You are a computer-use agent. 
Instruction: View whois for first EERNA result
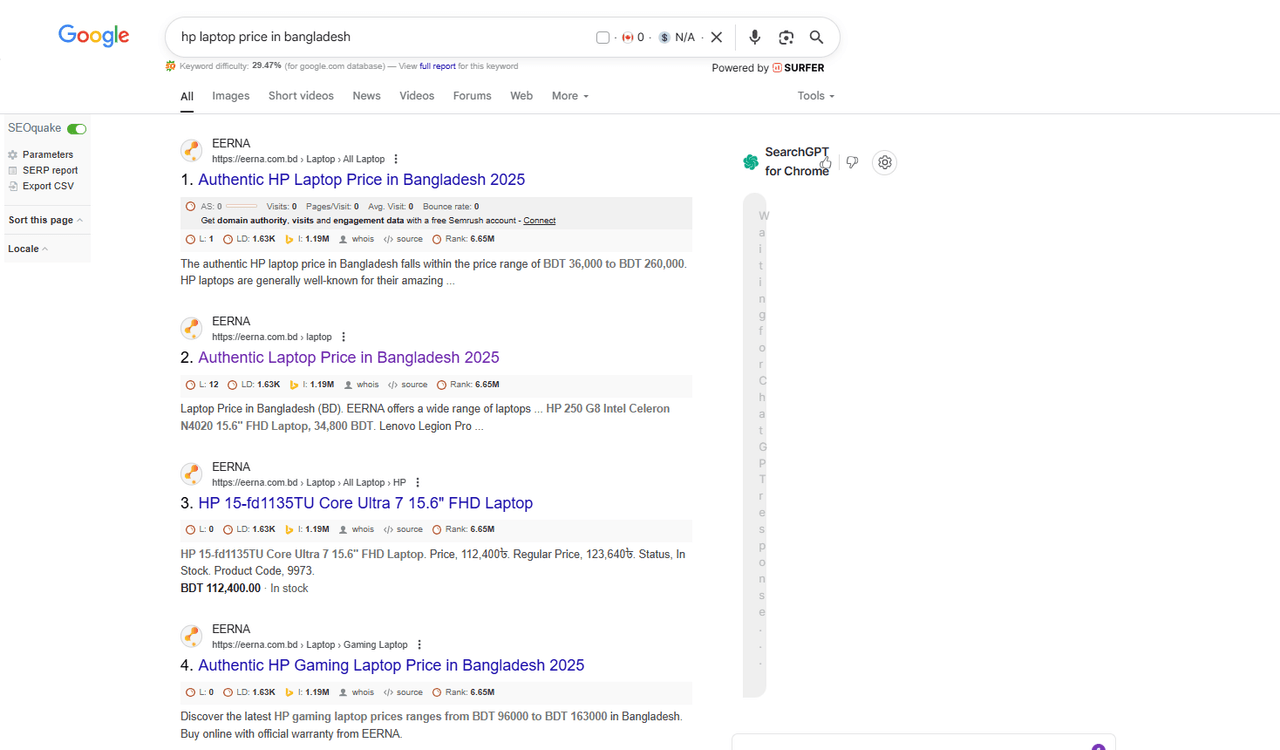[x=357, y=239]
